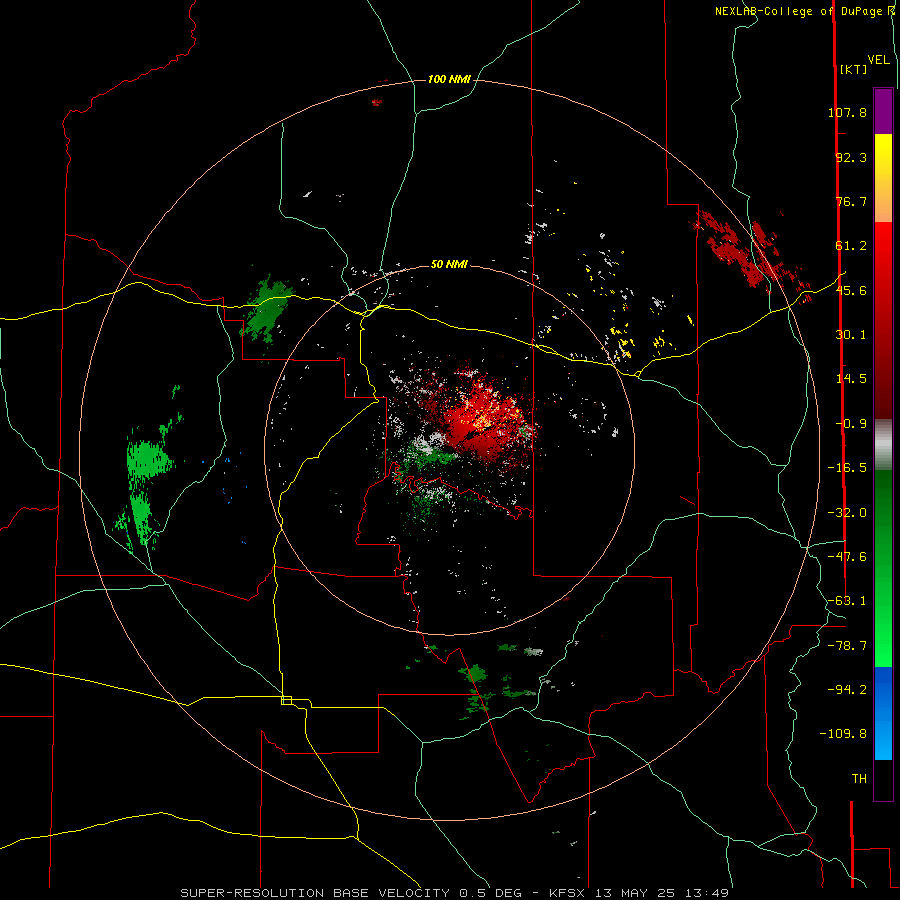The width and height of the screenshot is (900, 900).
Task: Click the -94.2 legend value
Action: point(847,689)
